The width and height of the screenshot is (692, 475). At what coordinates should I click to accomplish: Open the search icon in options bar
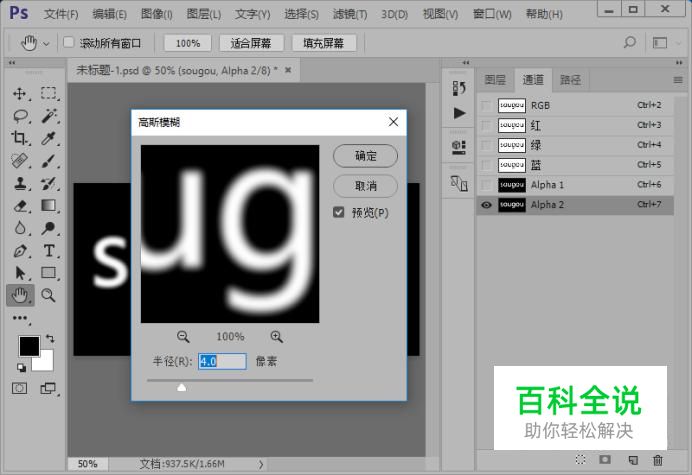coord(630,42)
